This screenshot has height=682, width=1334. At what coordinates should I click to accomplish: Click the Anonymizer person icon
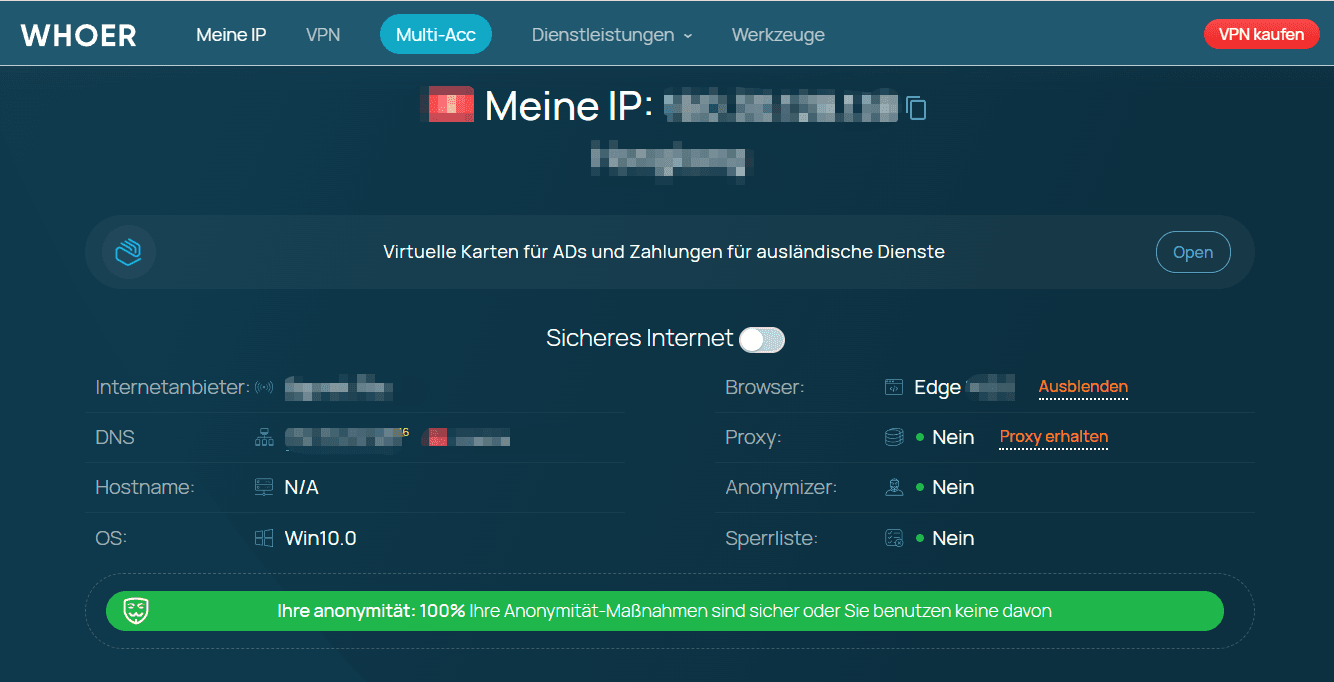[894, 487]
